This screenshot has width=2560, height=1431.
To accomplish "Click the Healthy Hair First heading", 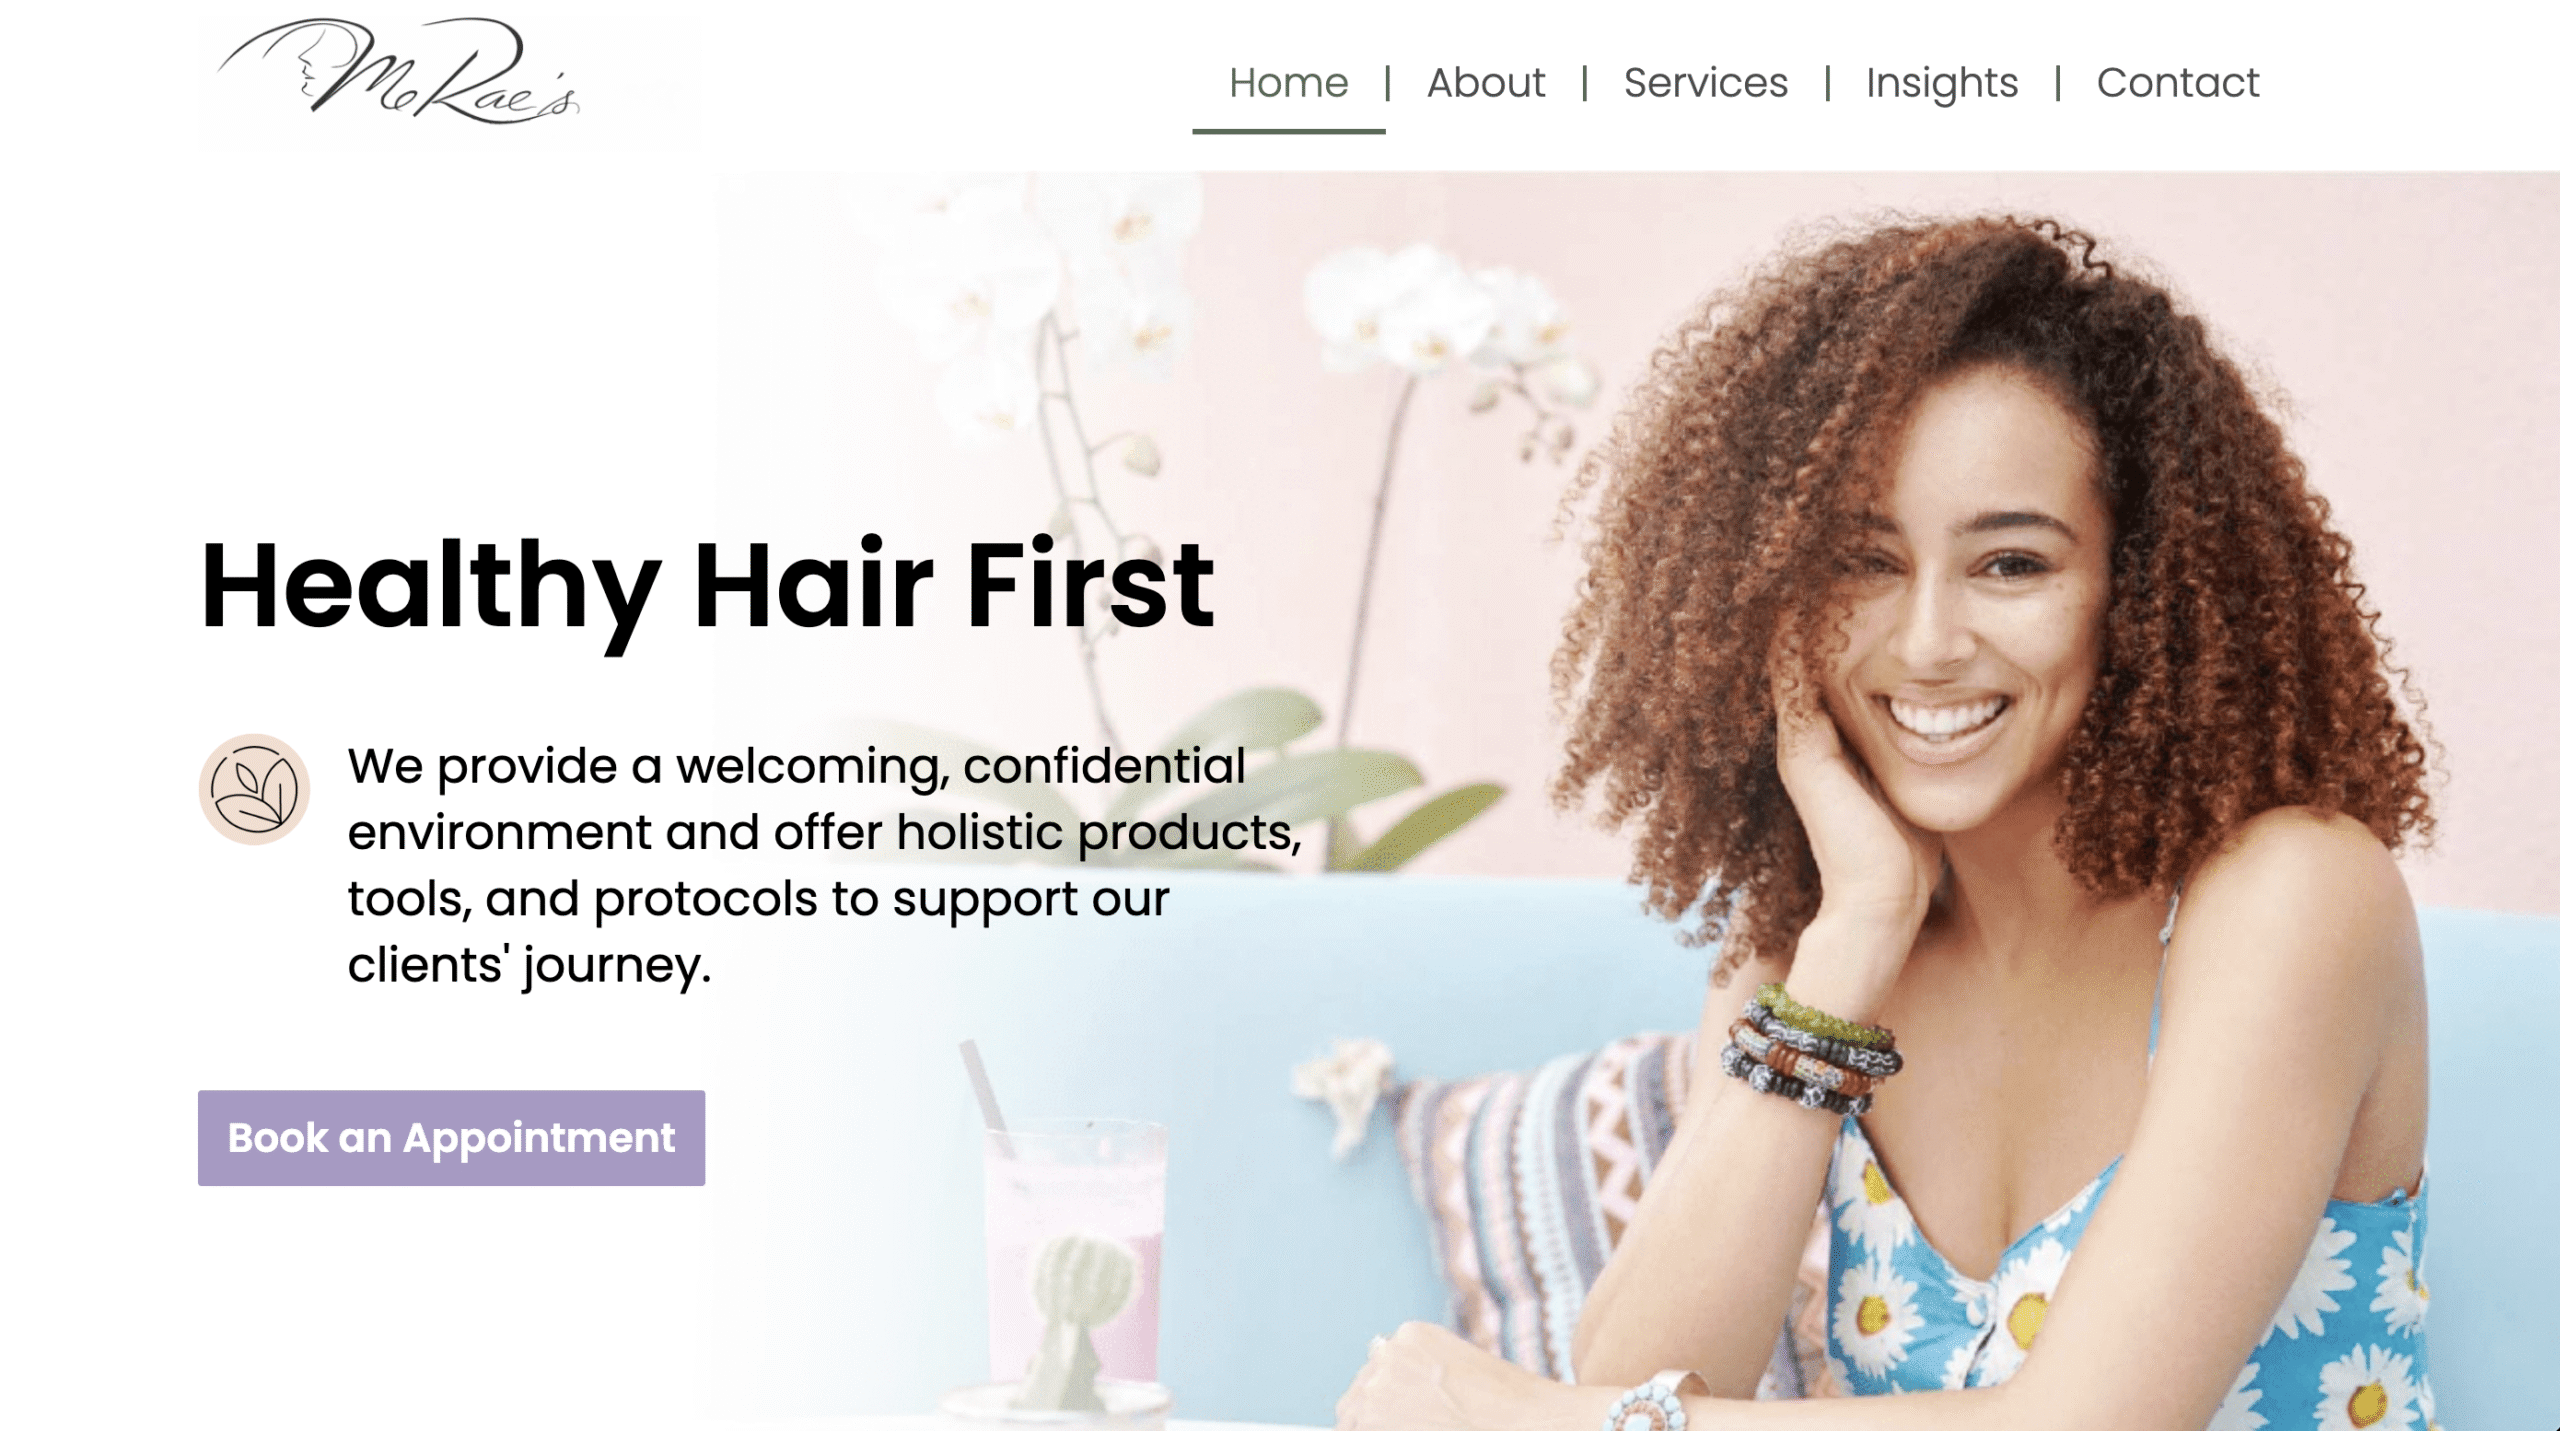I will (x=708, y=590).
